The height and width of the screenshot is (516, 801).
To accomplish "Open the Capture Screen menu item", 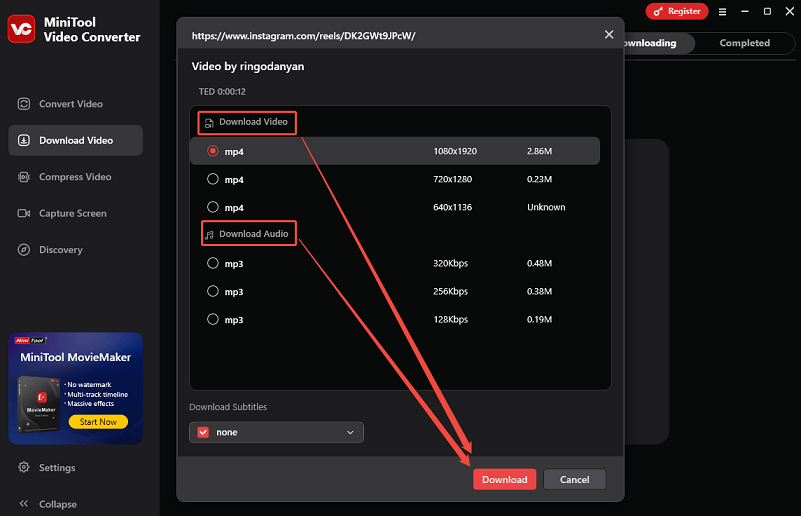I will [76, 213].
